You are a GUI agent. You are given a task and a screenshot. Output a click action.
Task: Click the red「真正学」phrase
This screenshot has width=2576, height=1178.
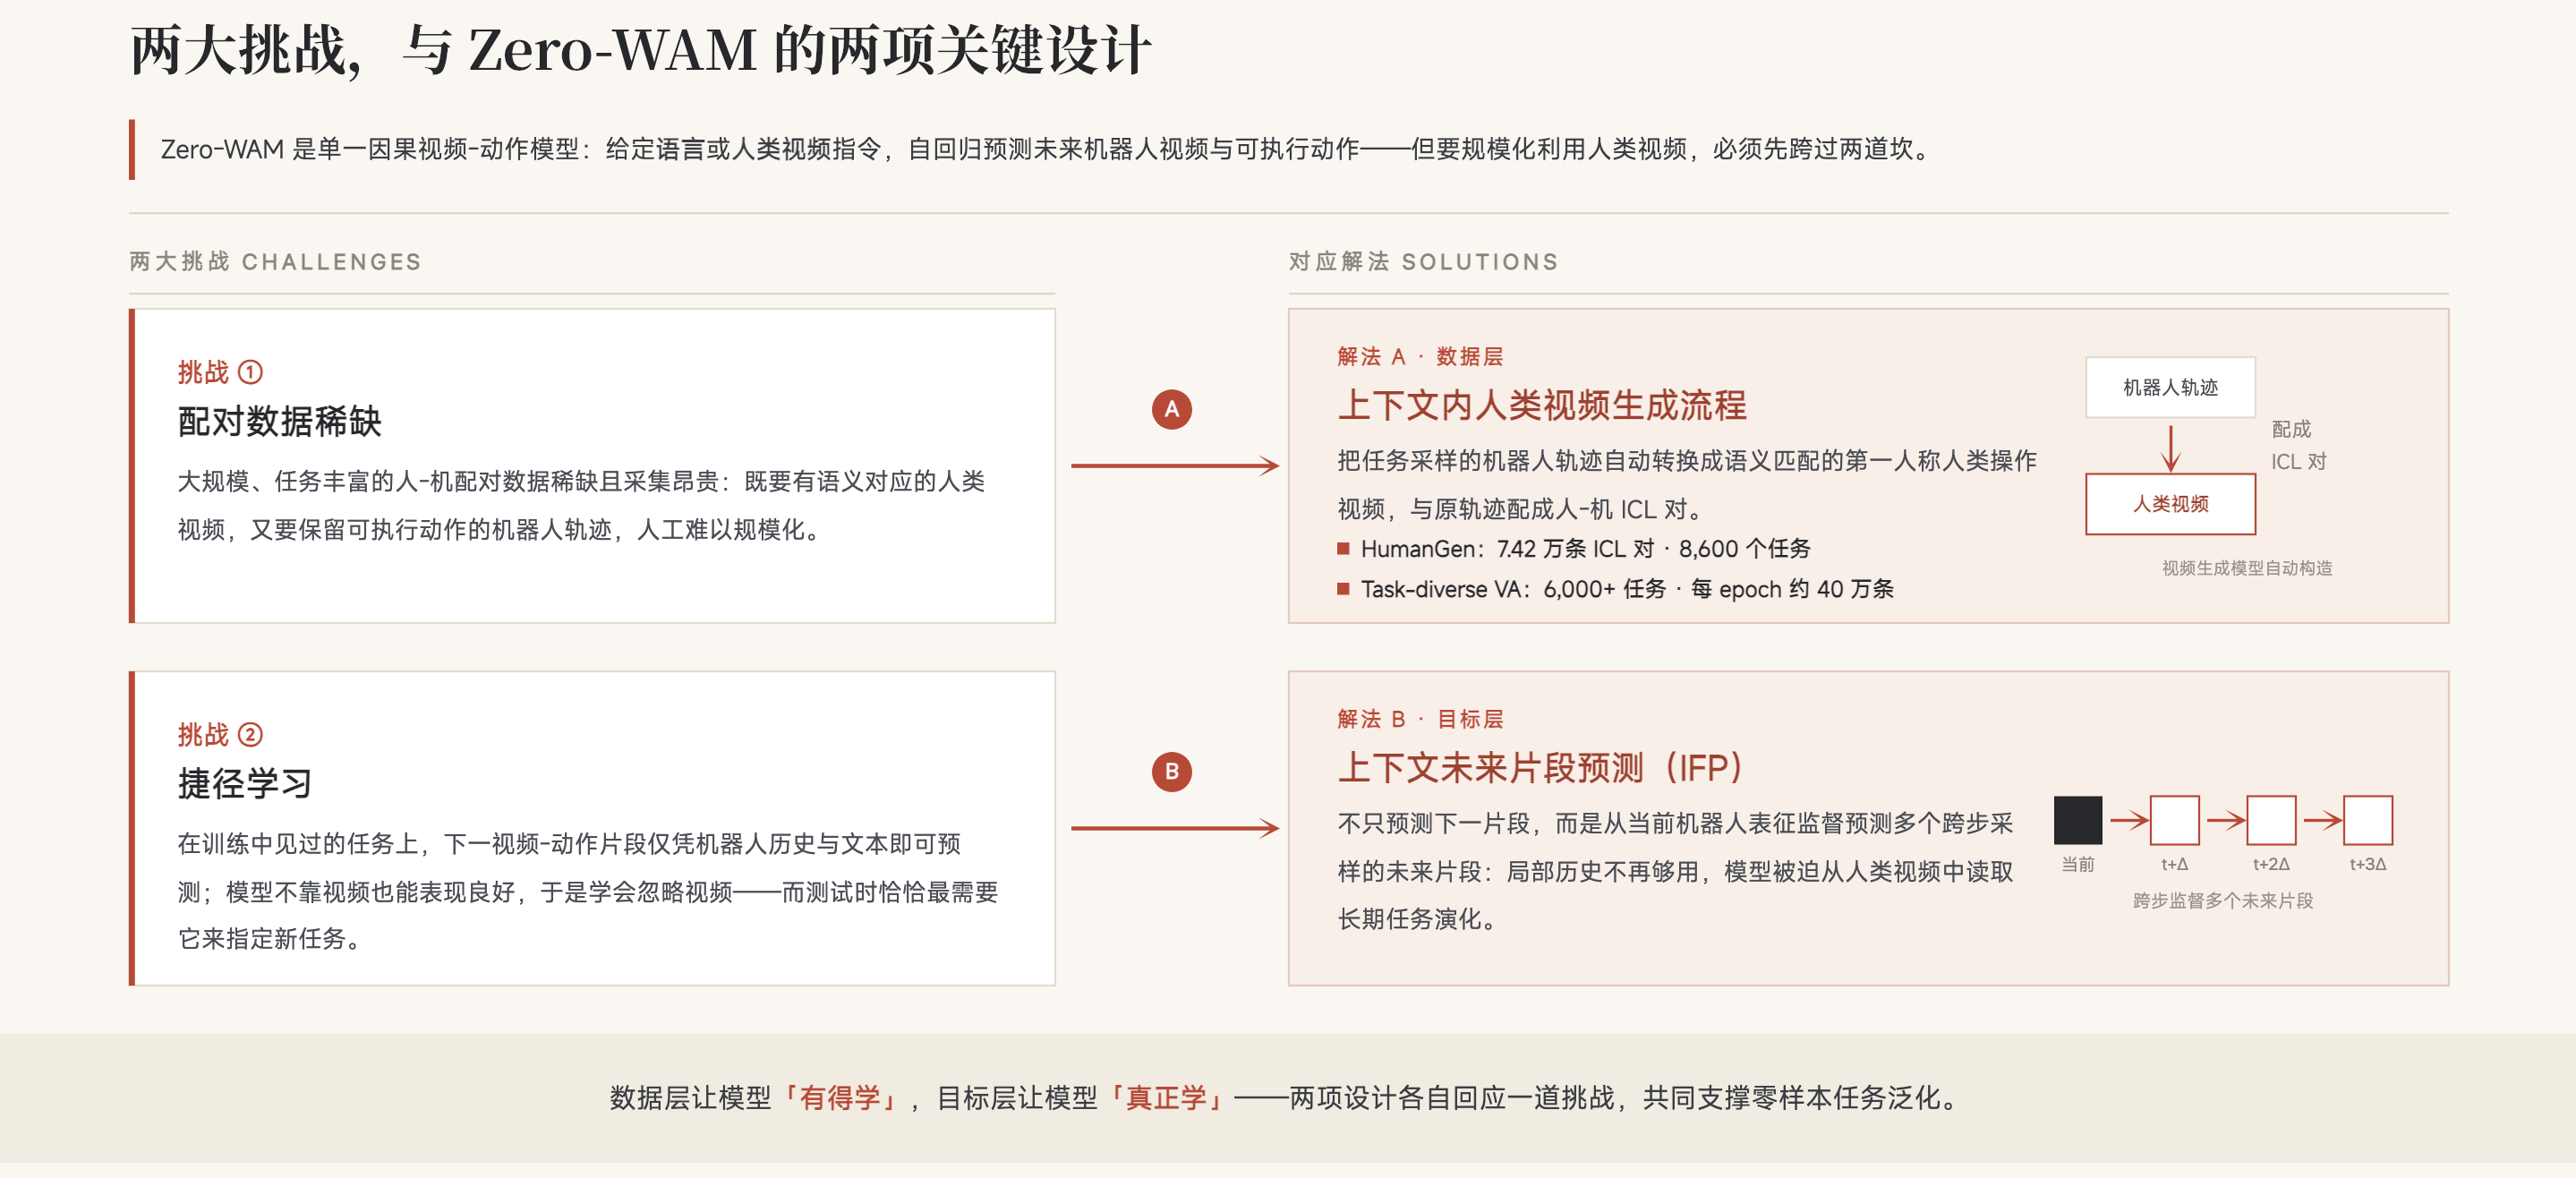click(1166, 1098)
